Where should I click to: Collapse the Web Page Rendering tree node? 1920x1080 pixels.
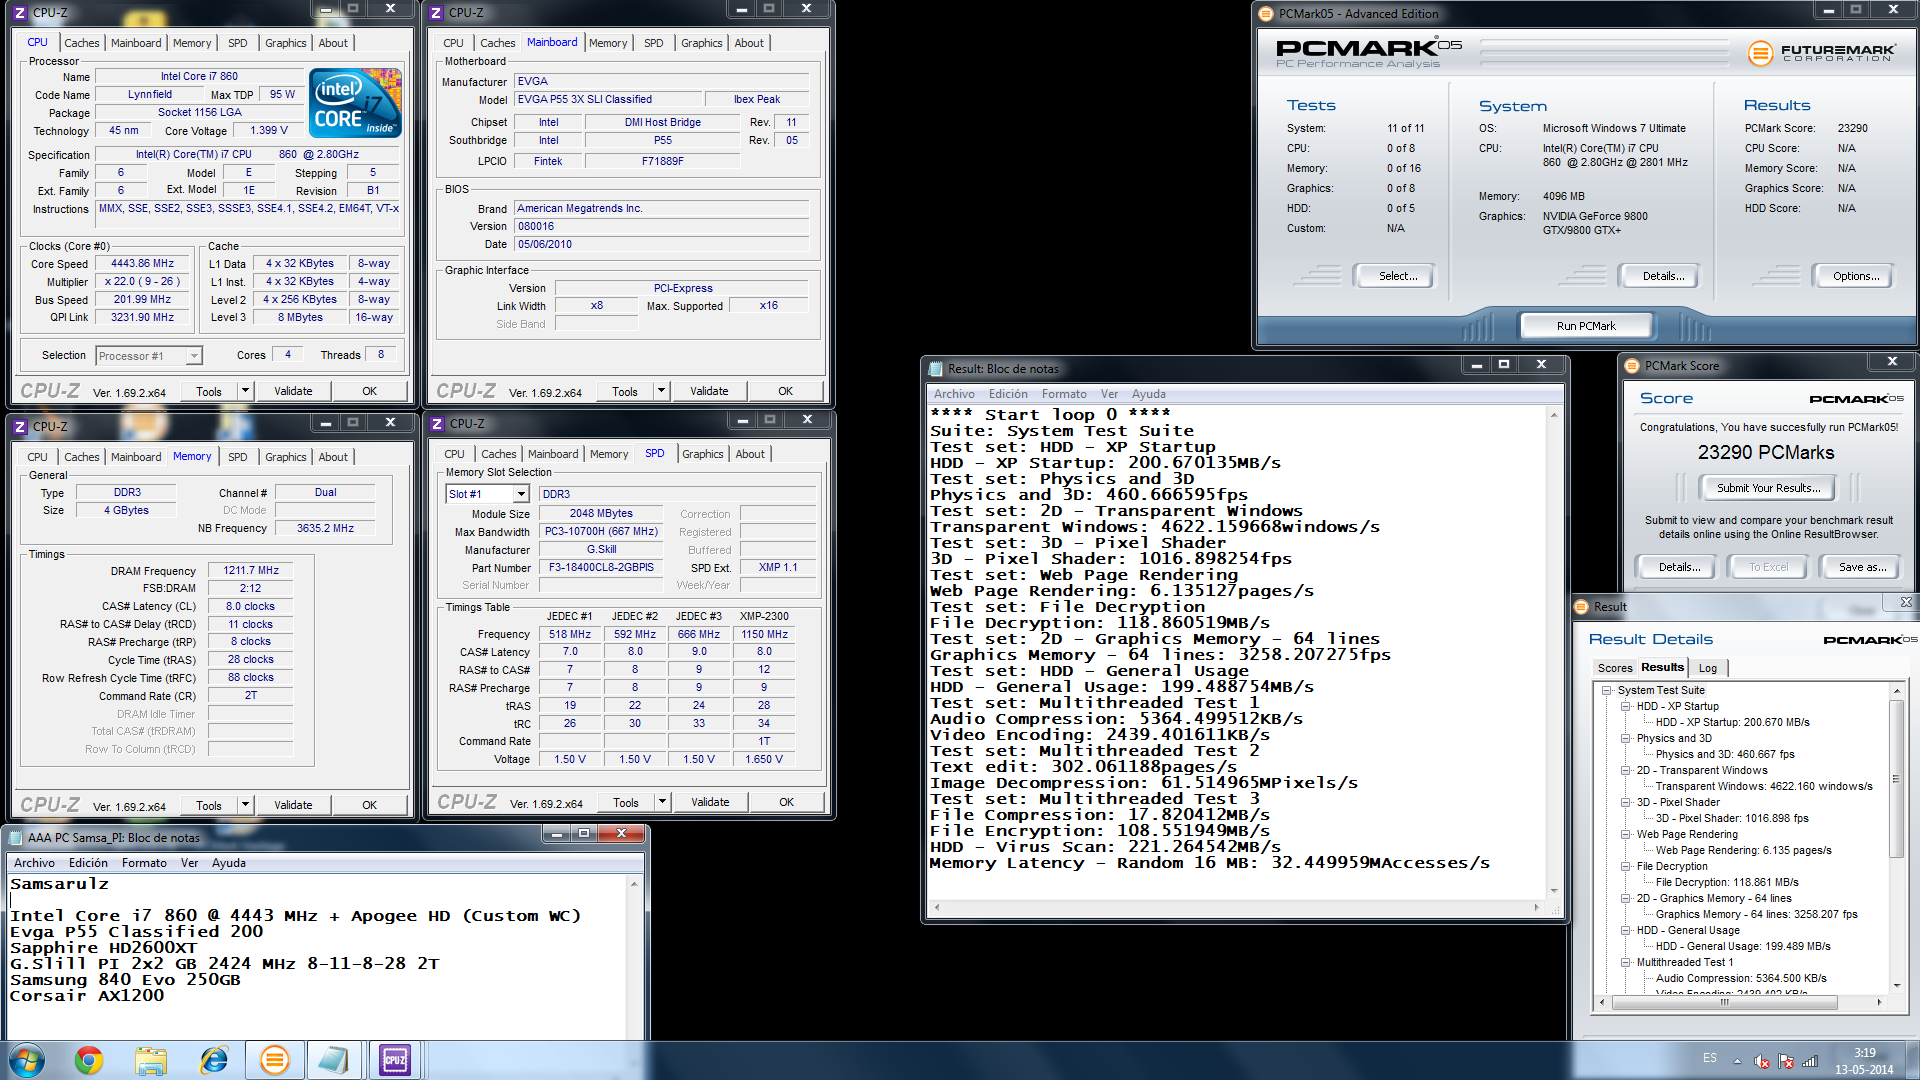(x=1626, y=835)
